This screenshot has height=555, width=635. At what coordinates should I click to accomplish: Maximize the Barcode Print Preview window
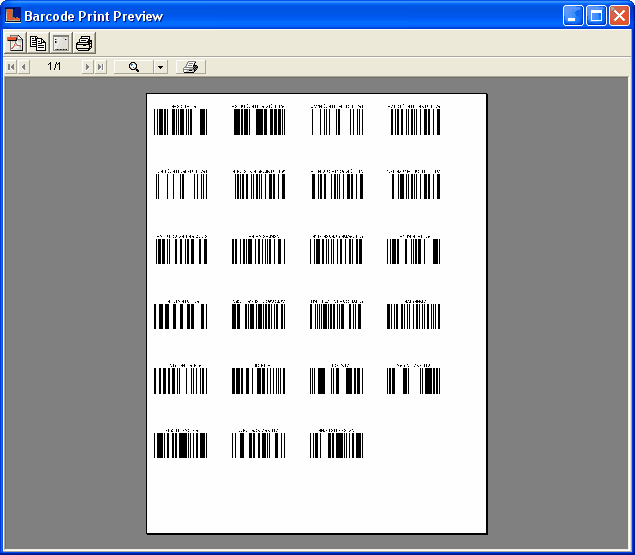(x=596, y=16)
